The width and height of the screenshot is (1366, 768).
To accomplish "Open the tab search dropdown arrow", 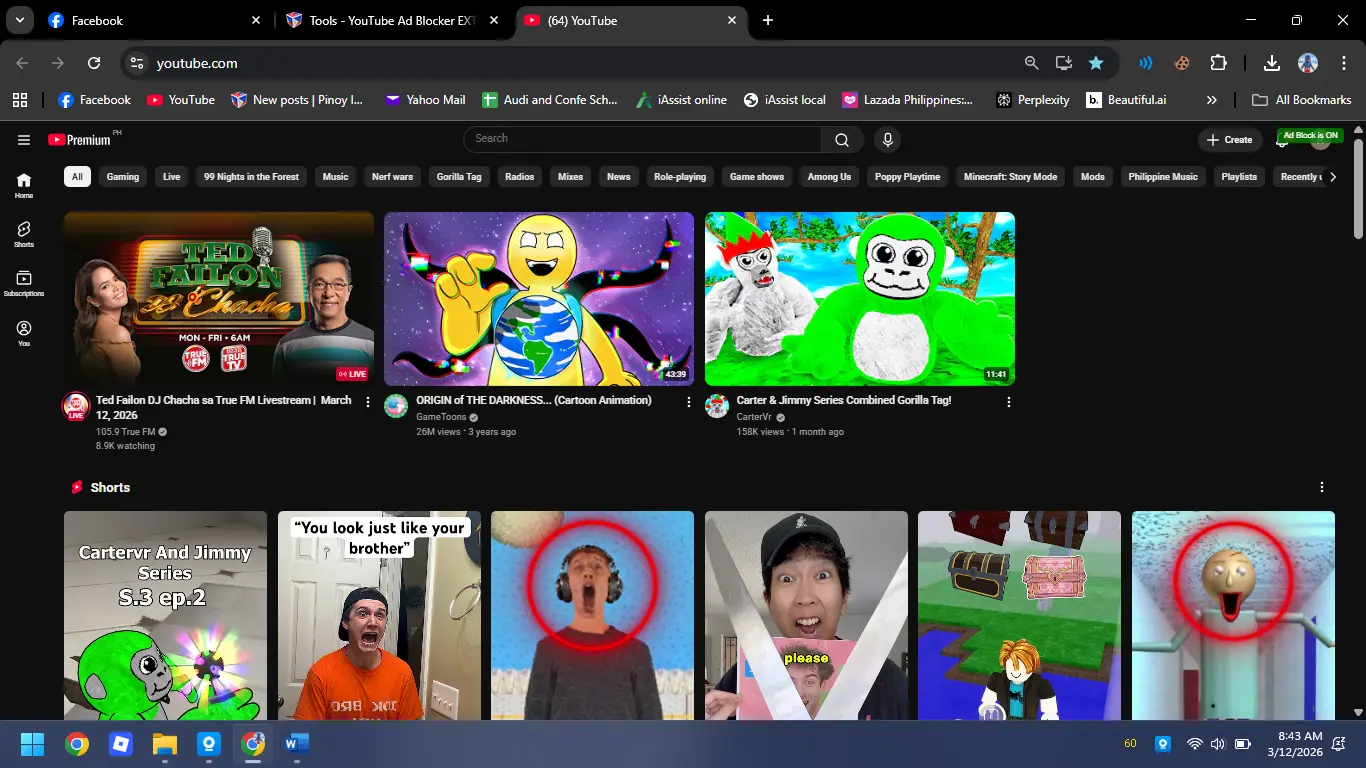I will [19, 20].
